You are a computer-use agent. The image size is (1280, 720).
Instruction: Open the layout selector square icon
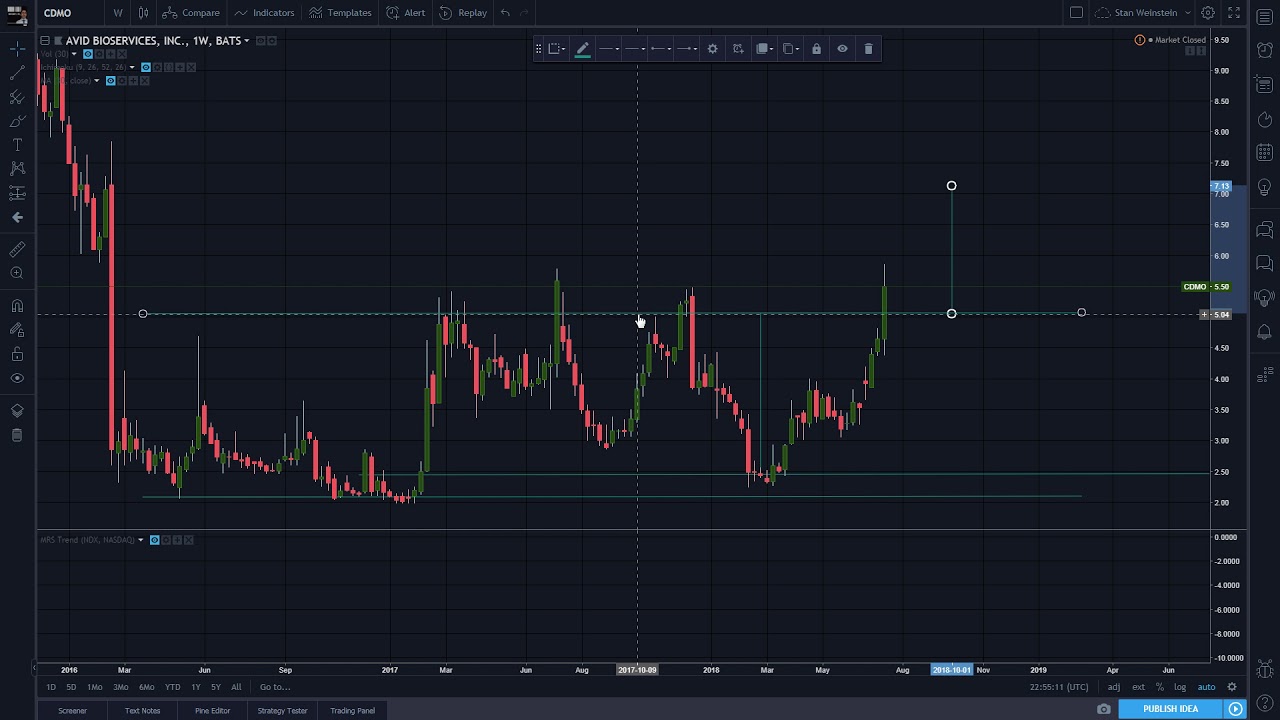pyautogui.click(x=1076, y=13)
